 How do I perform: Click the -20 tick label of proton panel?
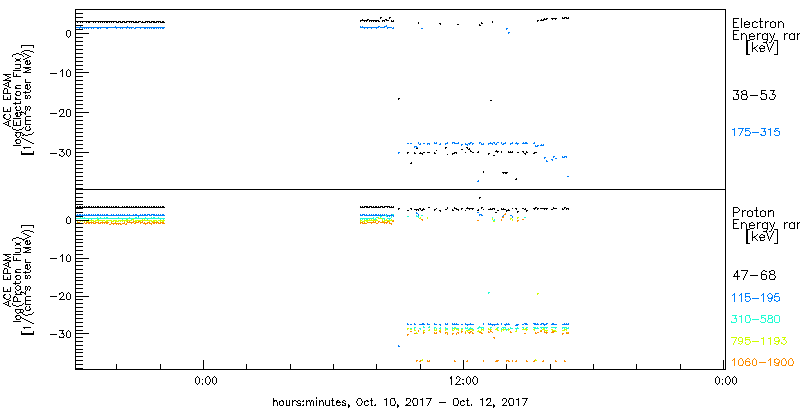pyautogui.click(x=59, y=296)
